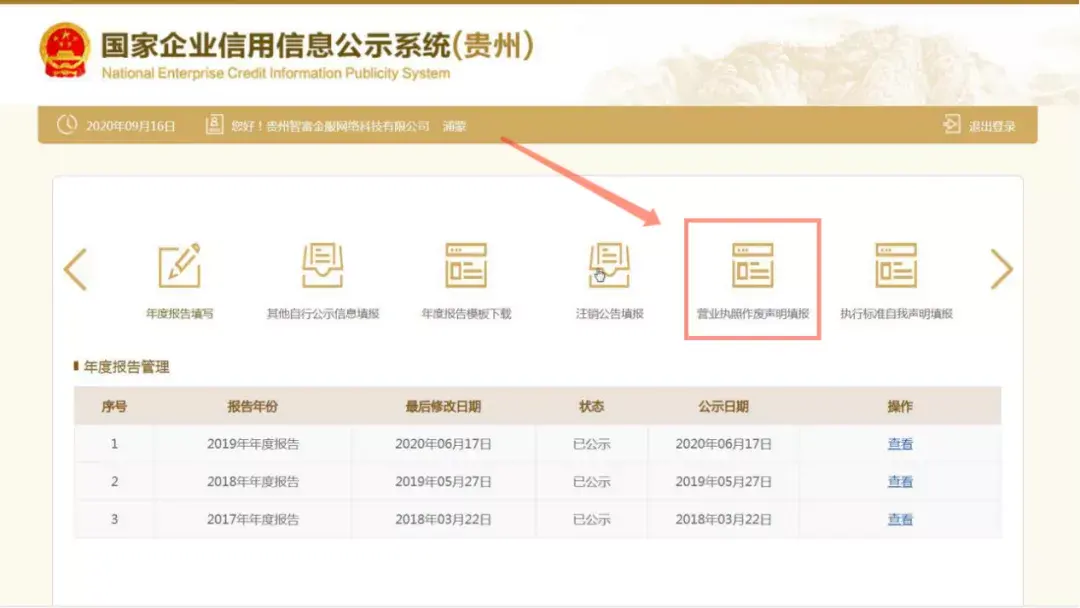
Task: Click 查看 for the 2017年年度报告
Action: click(900, 520)
